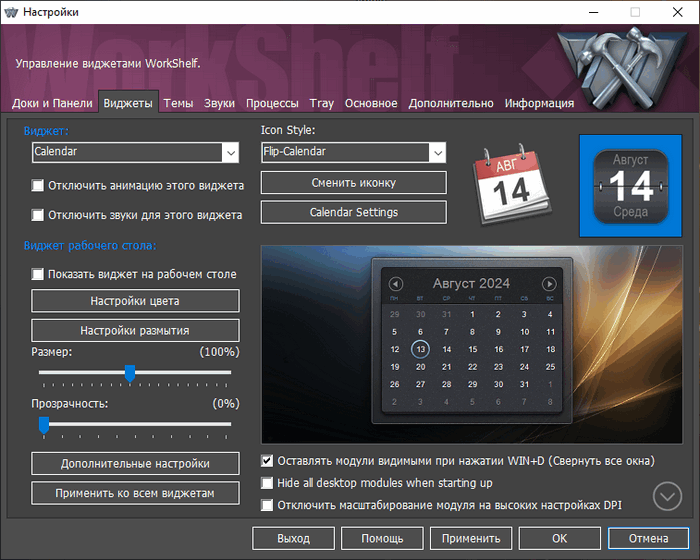Open the Доки и Панели tab

coord(52,103)
